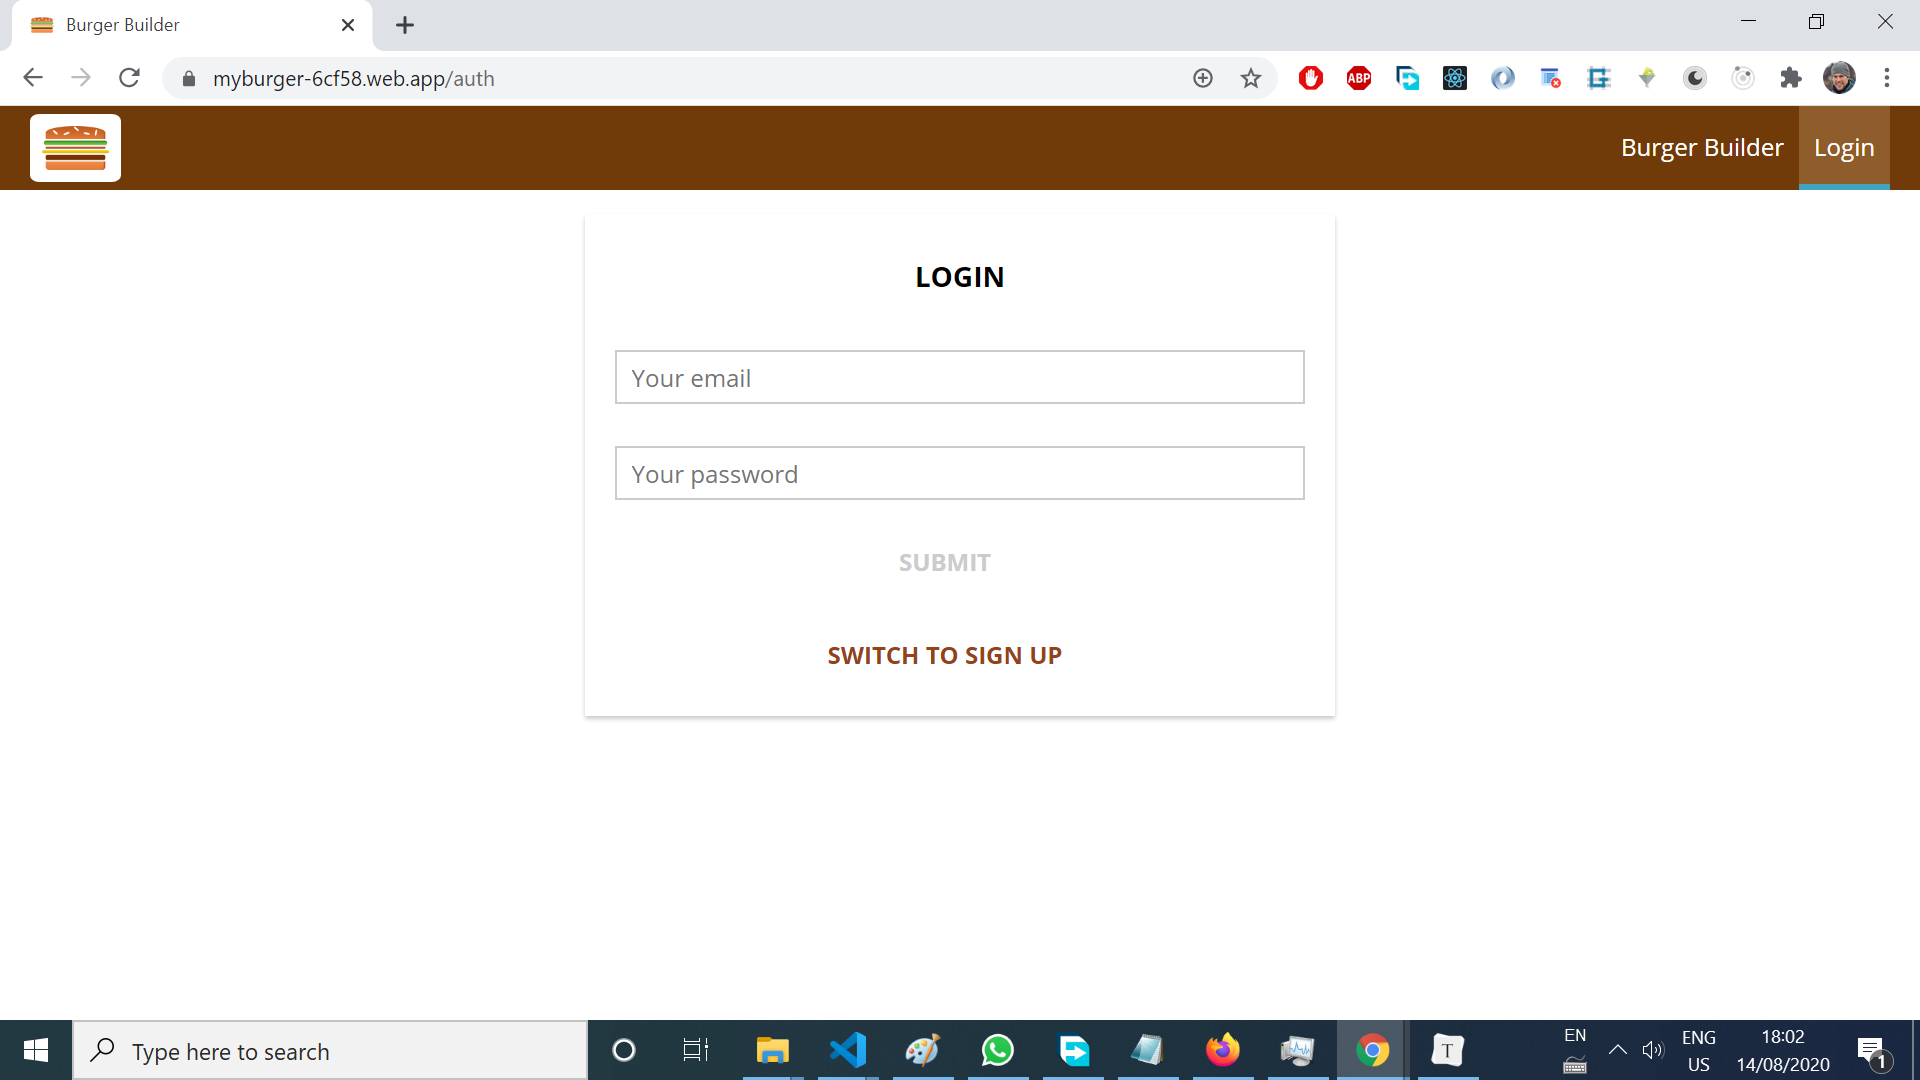Click the Firefox browser icon in taskbar

pyautogui.click(x=1222, y=1051)
